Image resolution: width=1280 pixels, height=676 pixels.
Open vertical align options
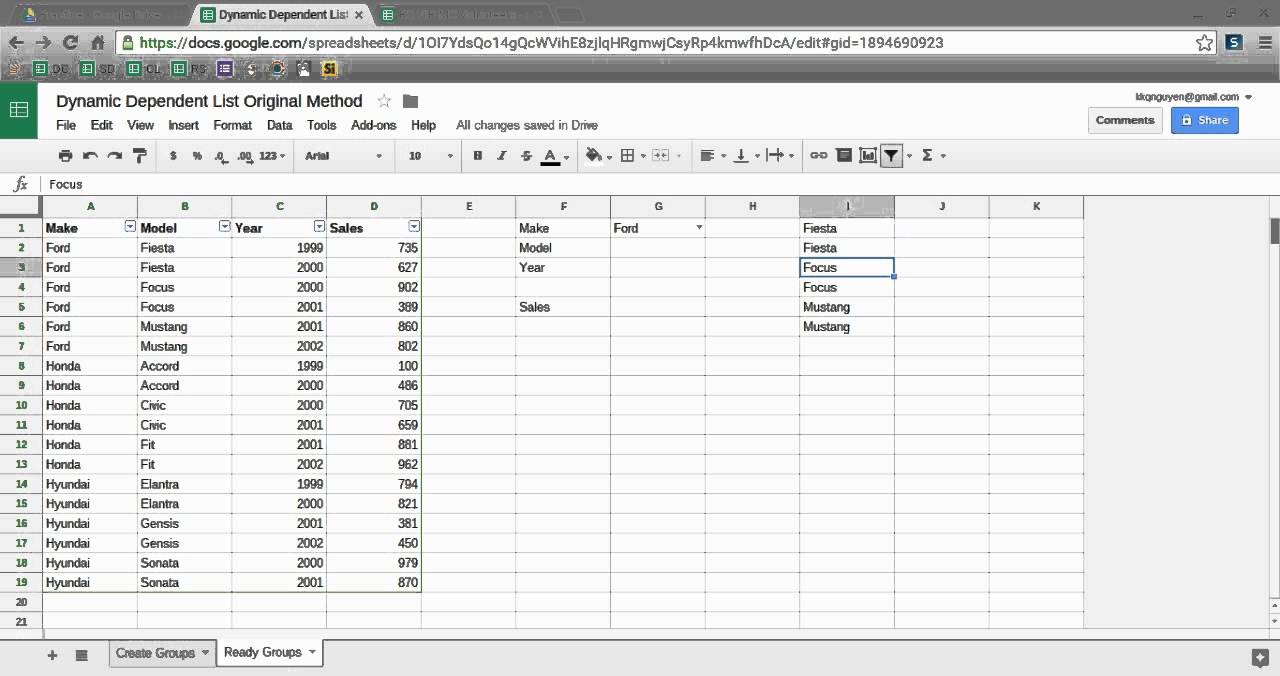745,155
